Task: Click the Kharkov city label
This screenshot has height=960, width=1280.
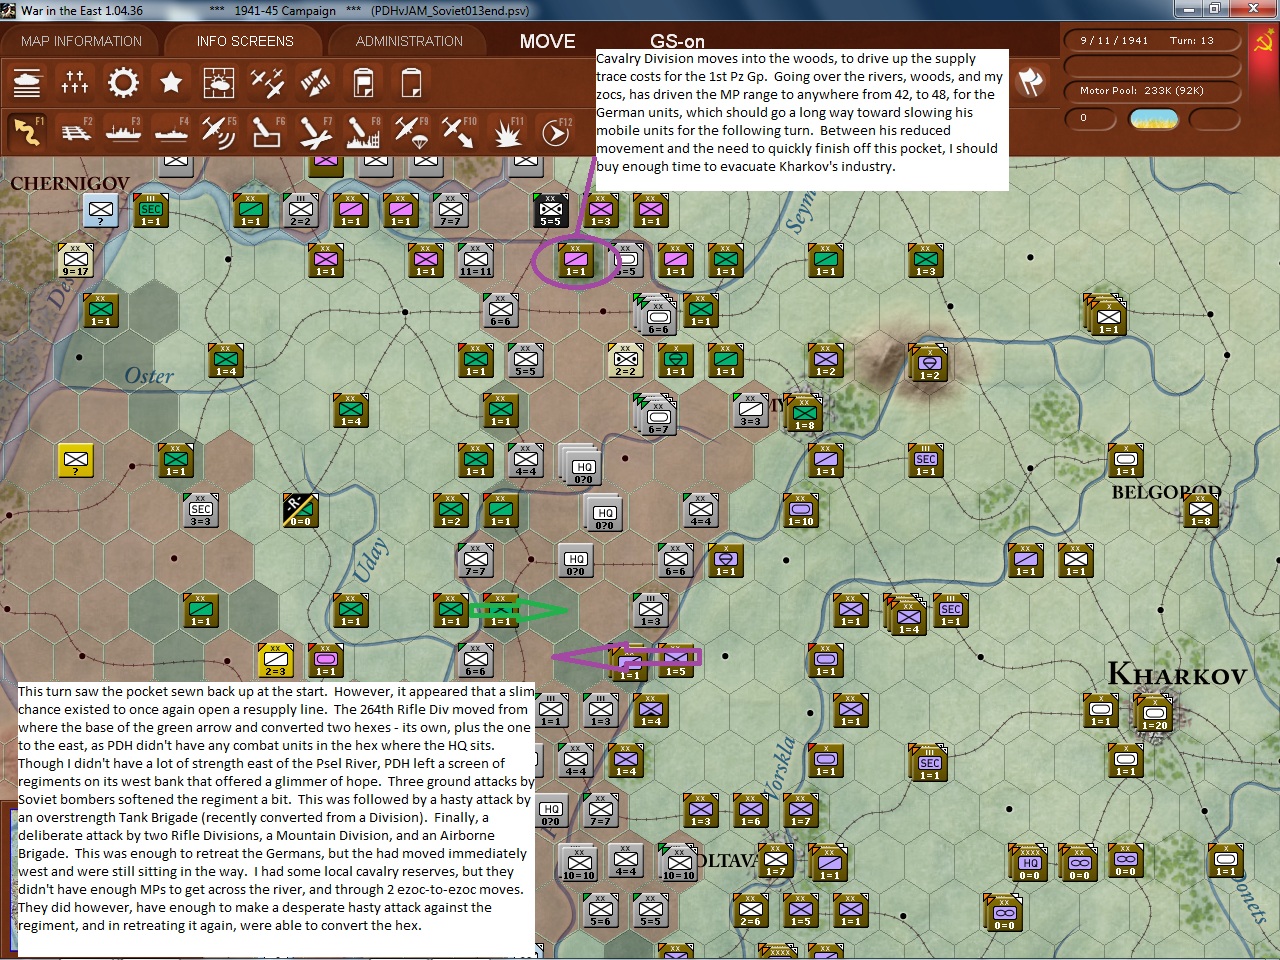Action: pyautogui.click(x=1177, y=674)
